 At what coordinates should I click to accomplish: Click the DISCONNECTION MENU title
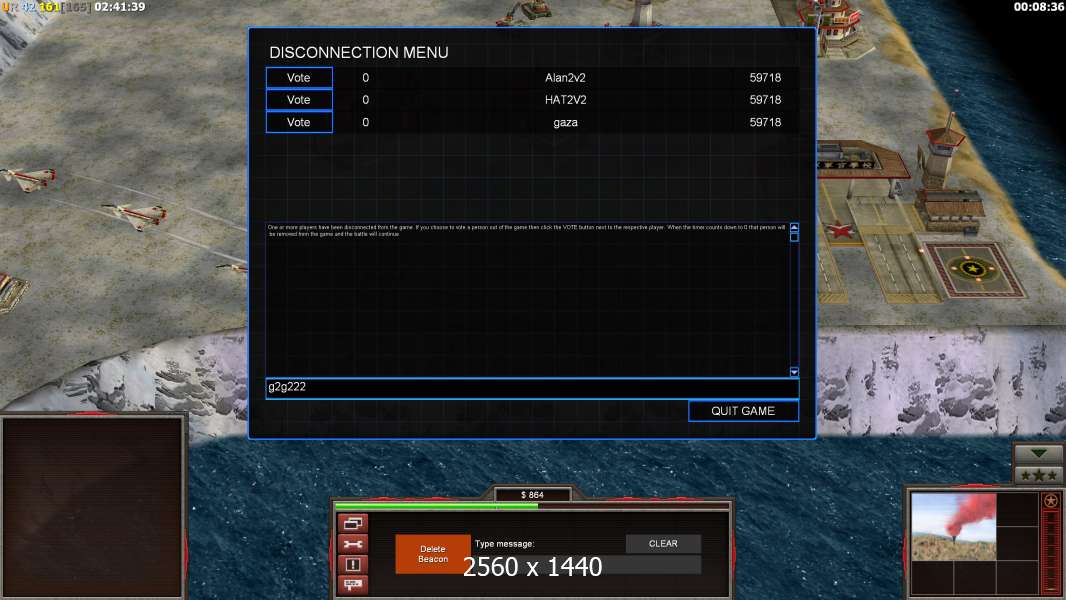(x=359, y=52)
